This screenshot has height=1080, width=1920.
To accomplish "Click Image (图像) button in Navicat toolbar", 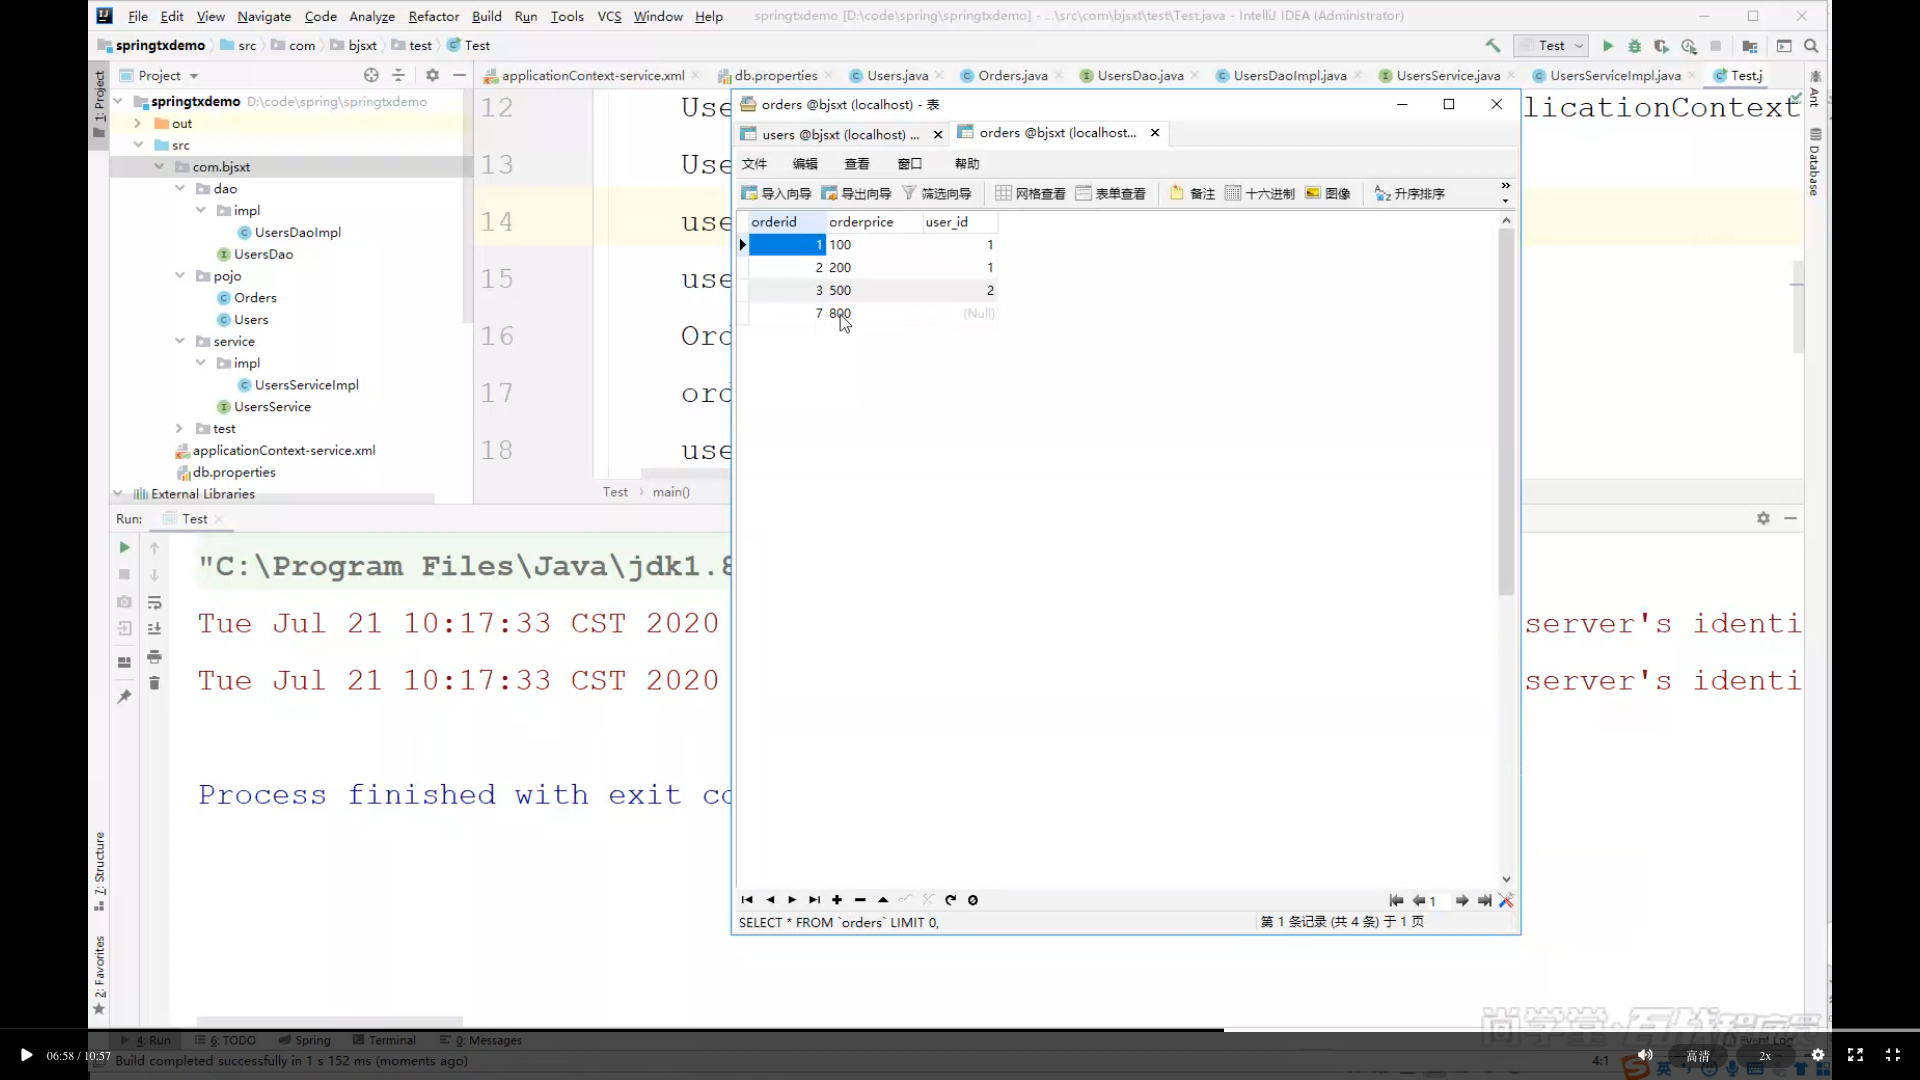I will 1328,193.
